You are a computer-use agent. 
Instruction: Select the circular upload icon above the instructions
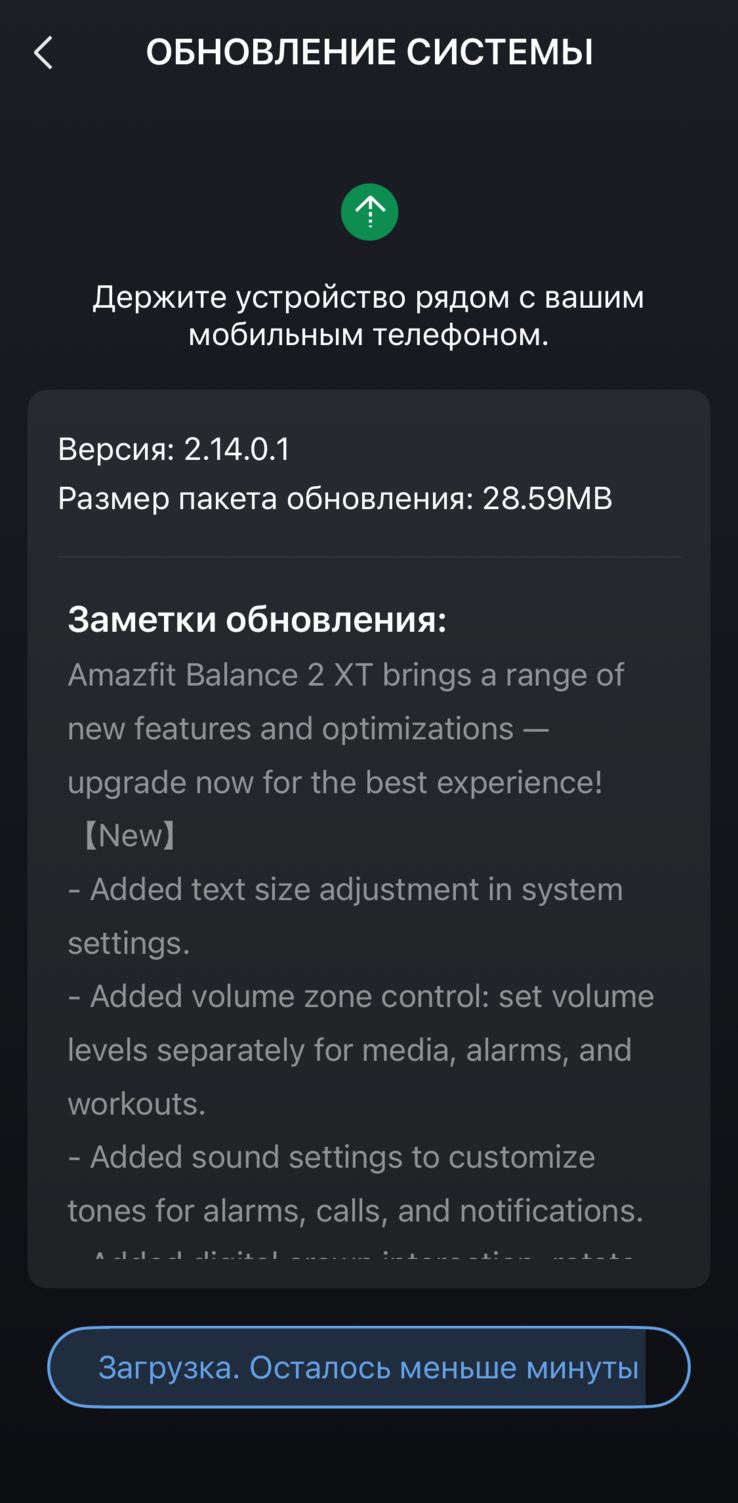[x=369, y=212]
